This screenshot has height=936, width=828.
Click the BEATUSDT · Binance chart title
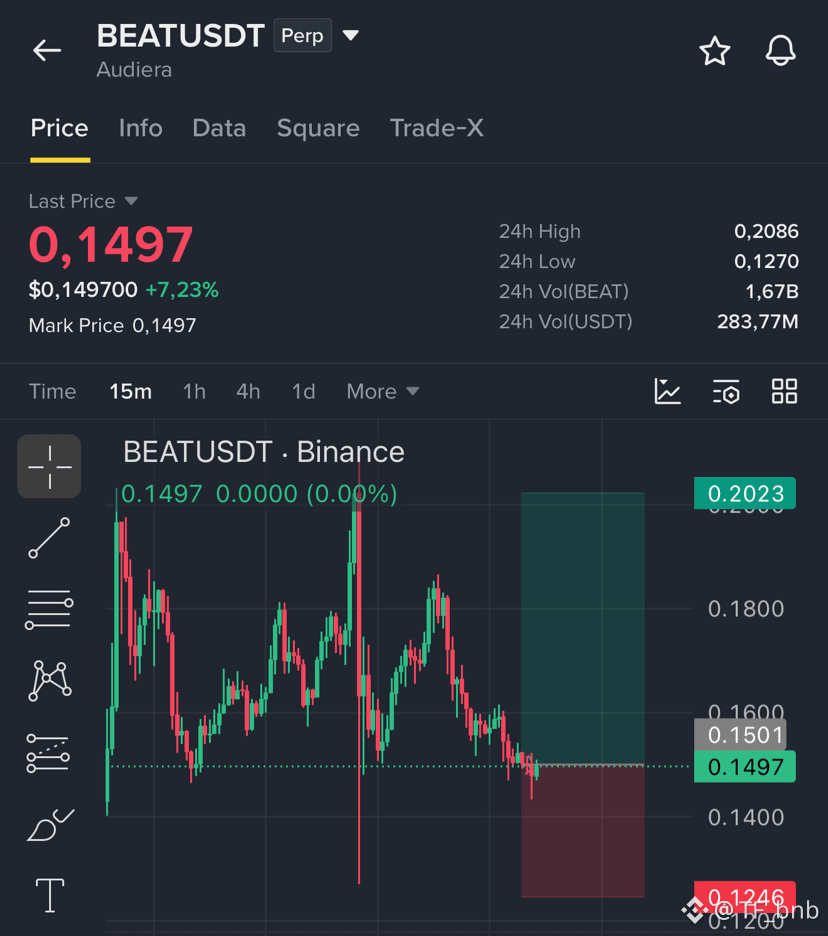point(263,452)
